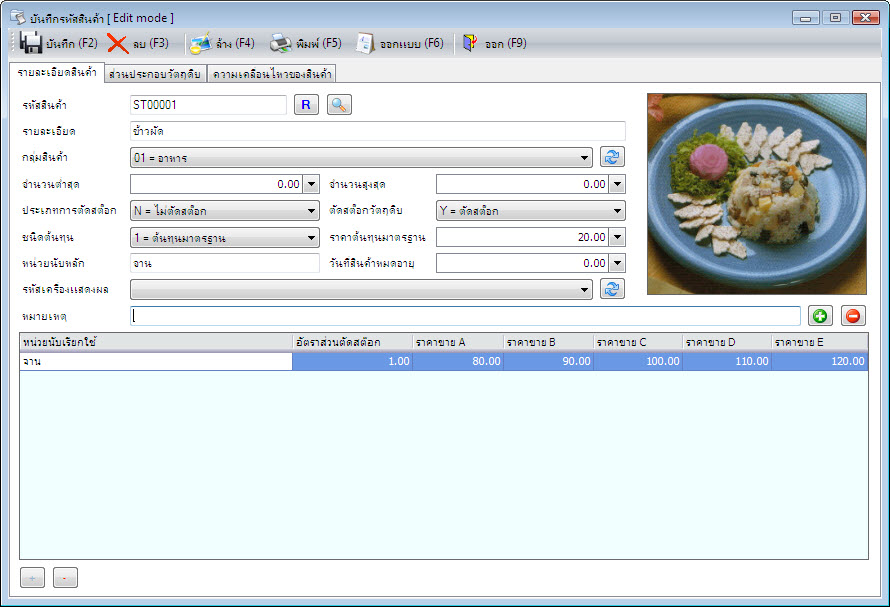Click the plus button below the unit grid

tap(32, 578)
